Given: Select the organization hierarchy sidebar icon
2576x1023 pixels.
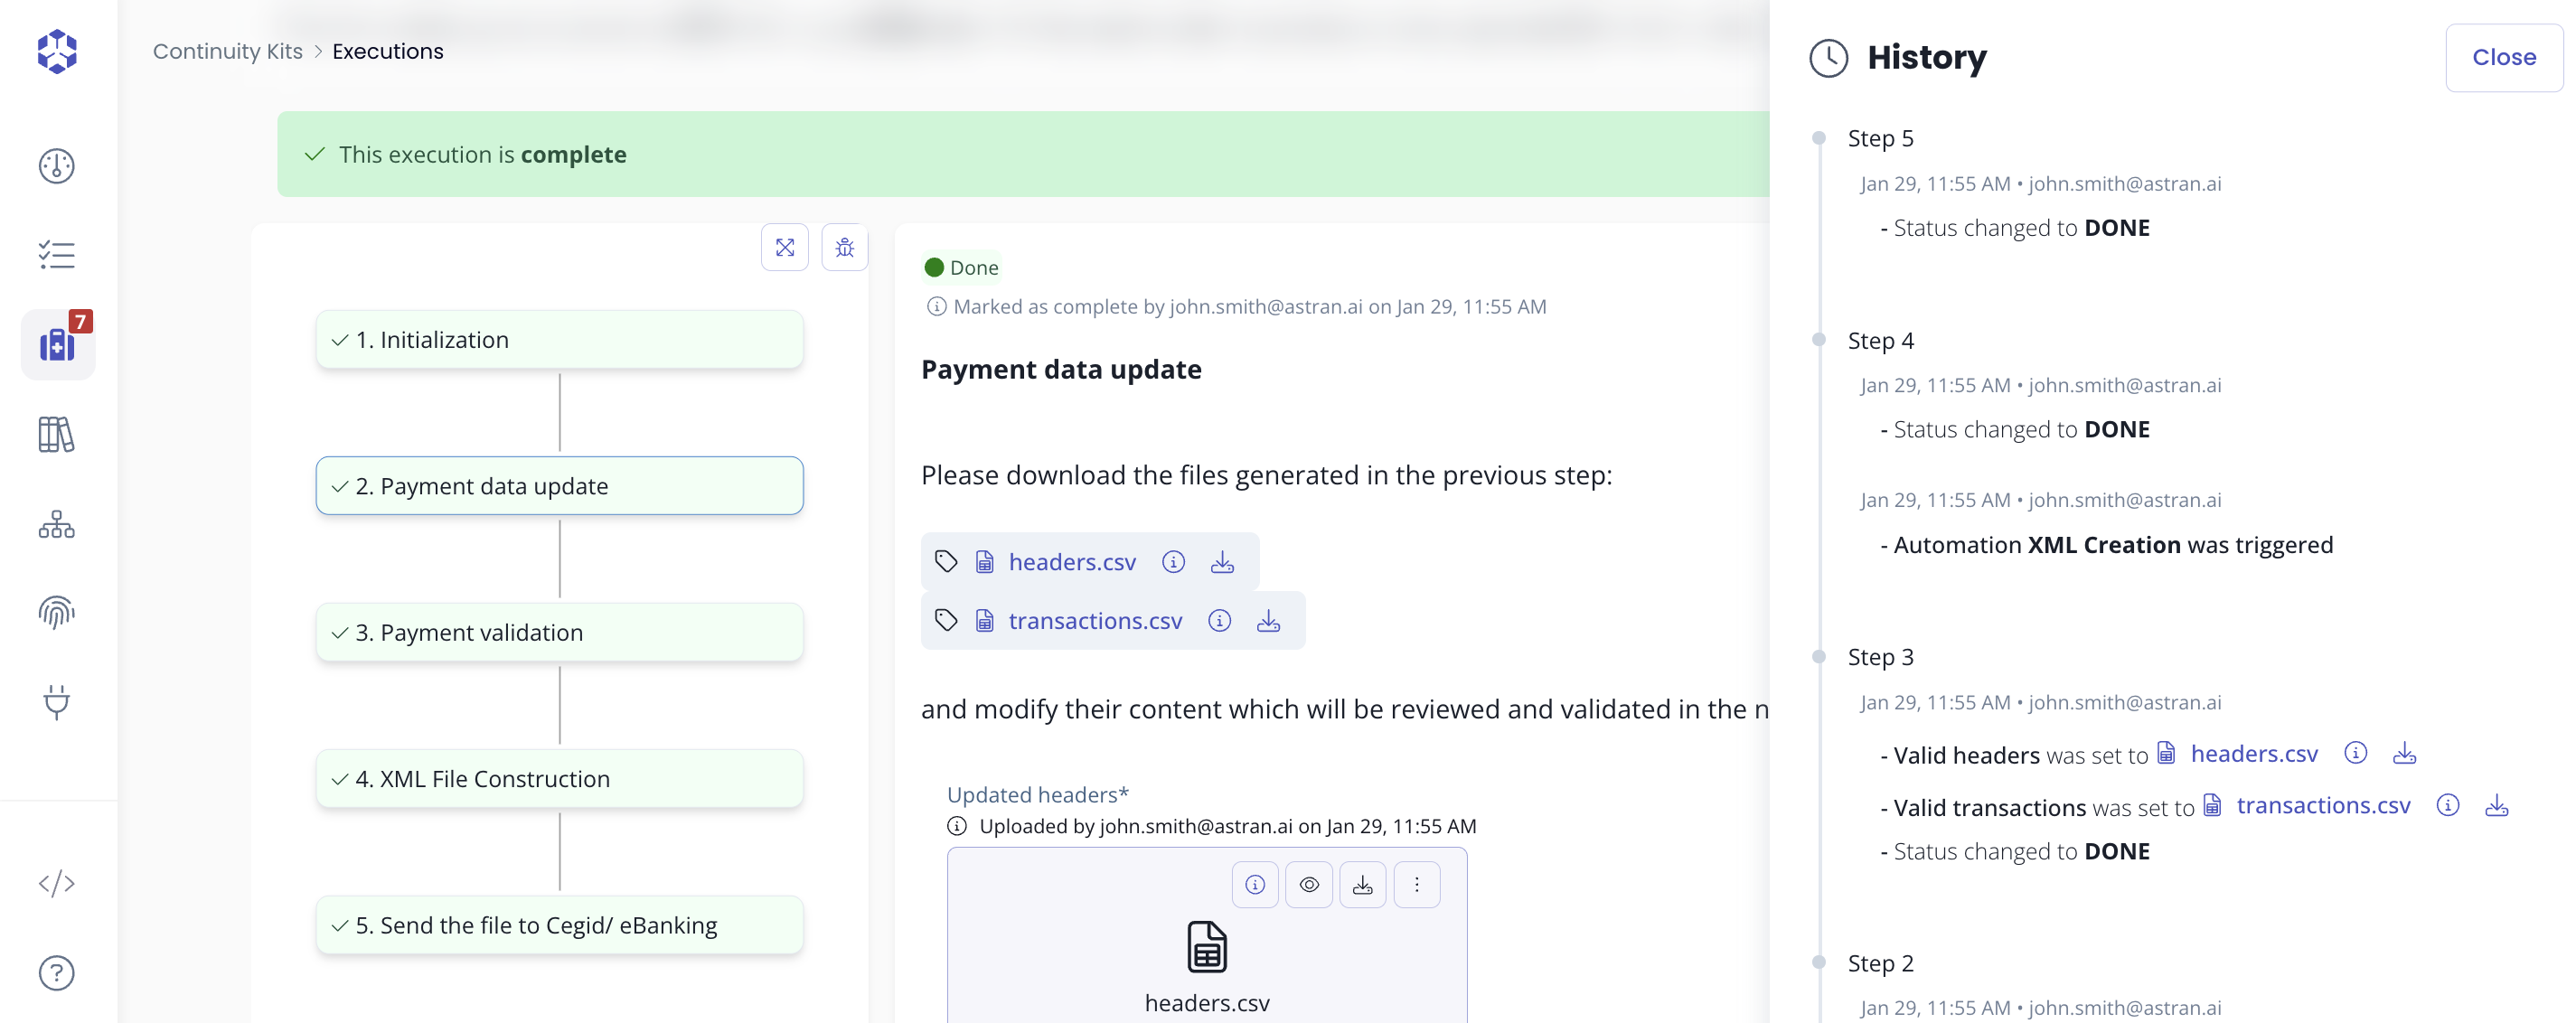Looking at the screenshot, I should (56, 524).
